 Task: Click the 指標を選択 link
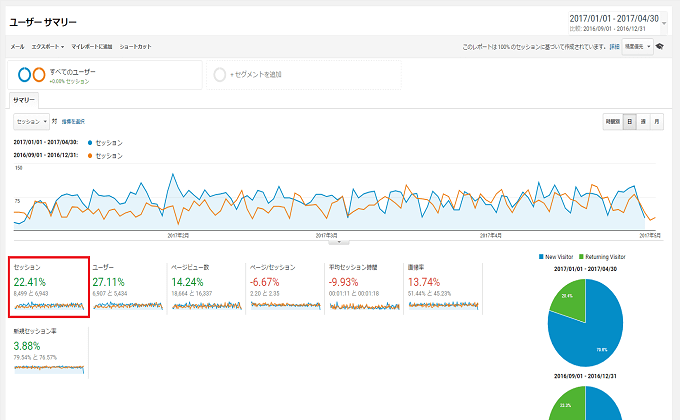coord(73,121)
